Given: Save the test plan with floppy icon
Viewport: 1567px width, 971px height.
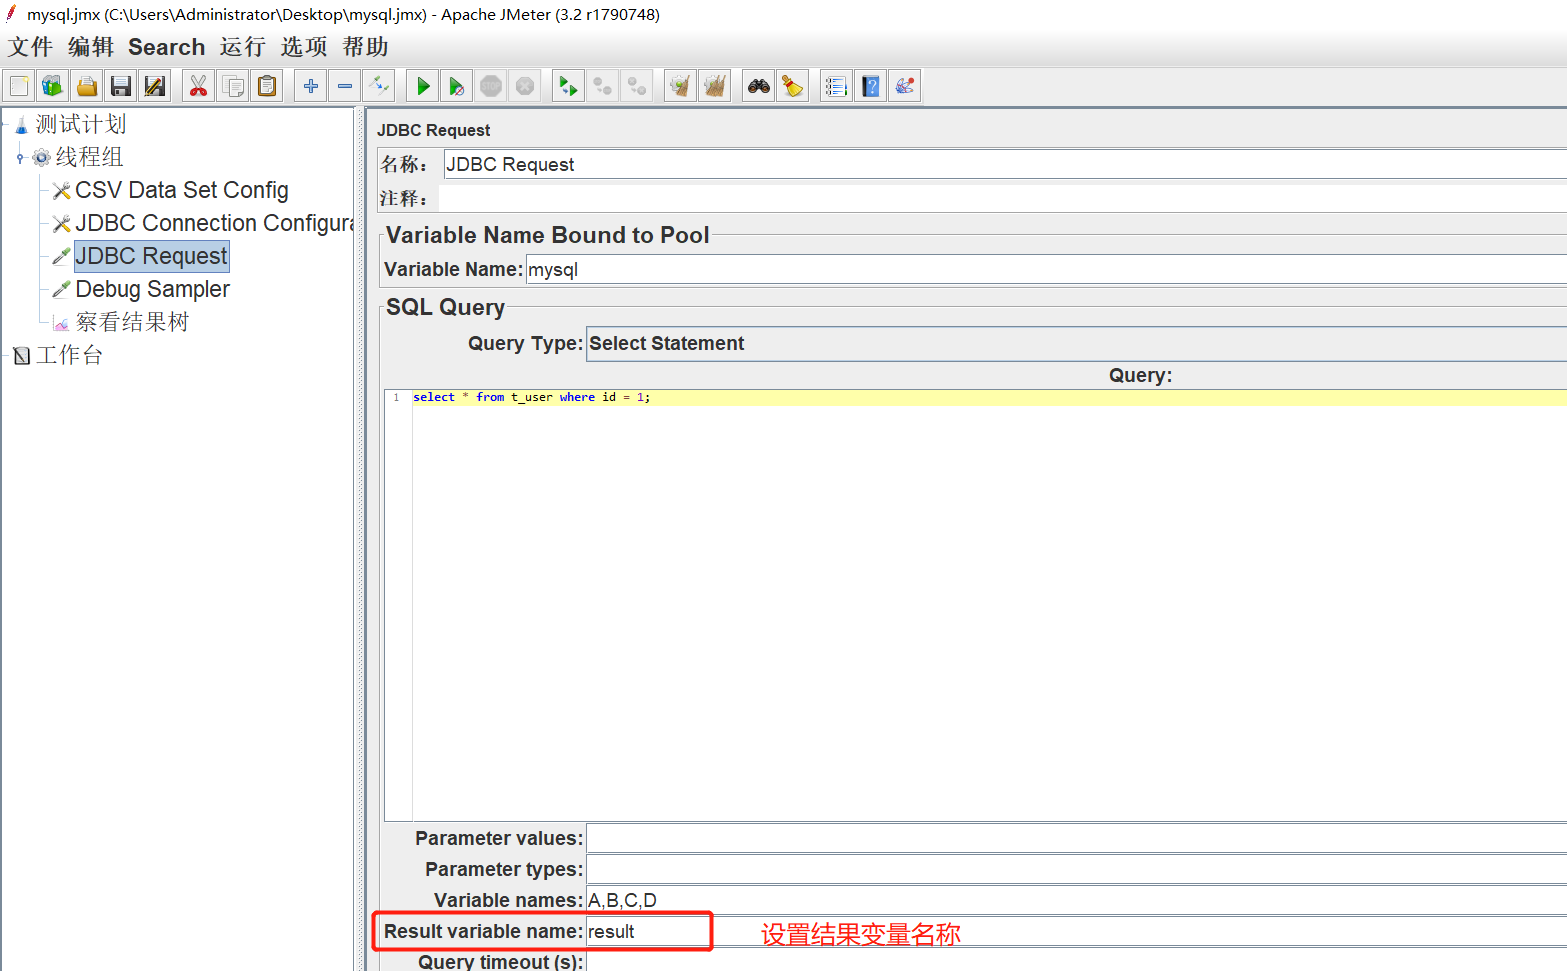Looking at the screenshot, I should [x=121, y=86].
